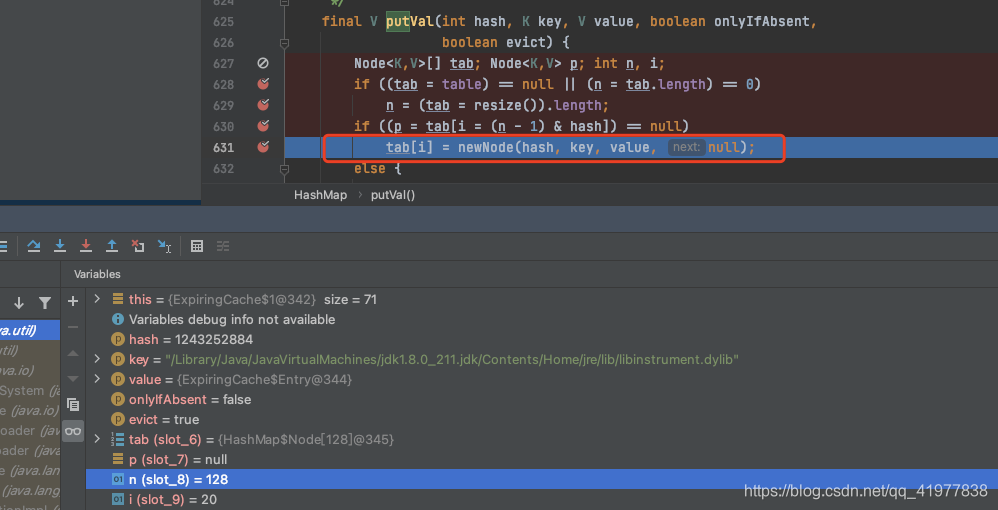Click 'boolean evict' parameter on line 626
Screen dimensions: 998x510
[493, 43]
